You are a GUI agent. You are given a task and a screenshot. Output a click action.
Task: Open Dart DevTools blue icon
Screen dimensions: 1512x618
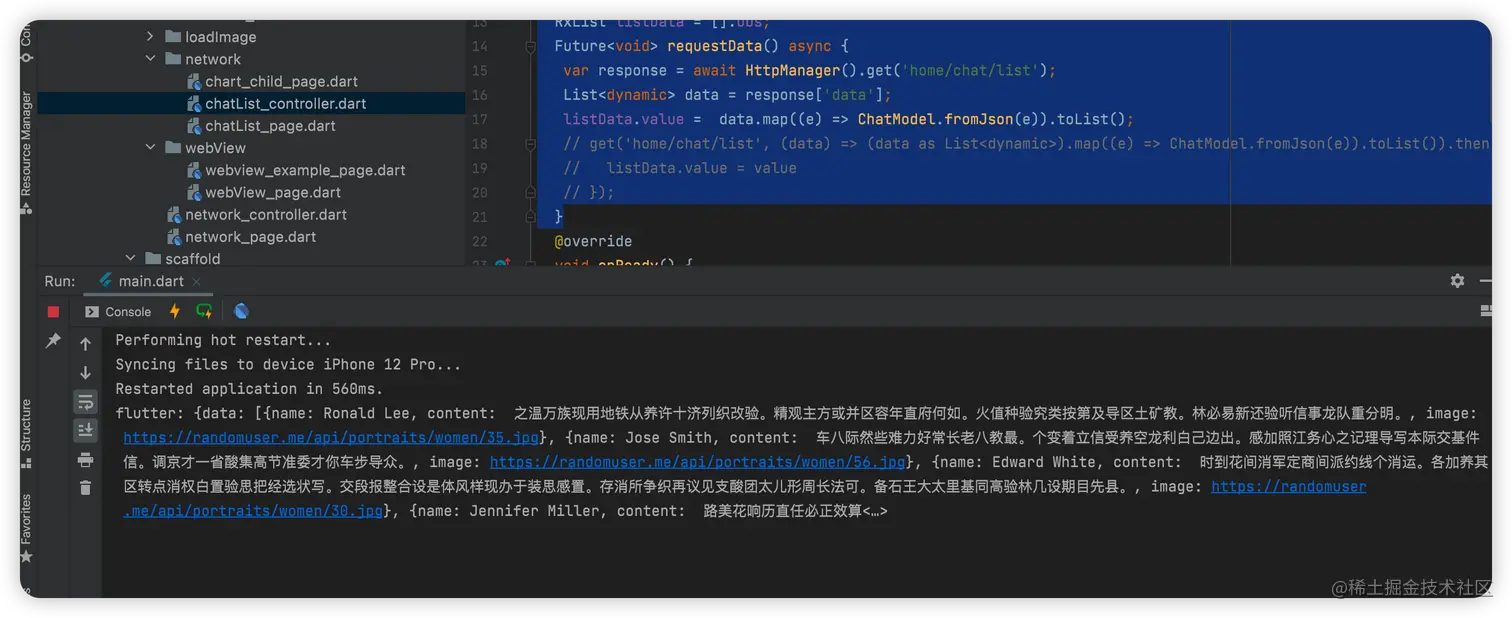(241, 311)
